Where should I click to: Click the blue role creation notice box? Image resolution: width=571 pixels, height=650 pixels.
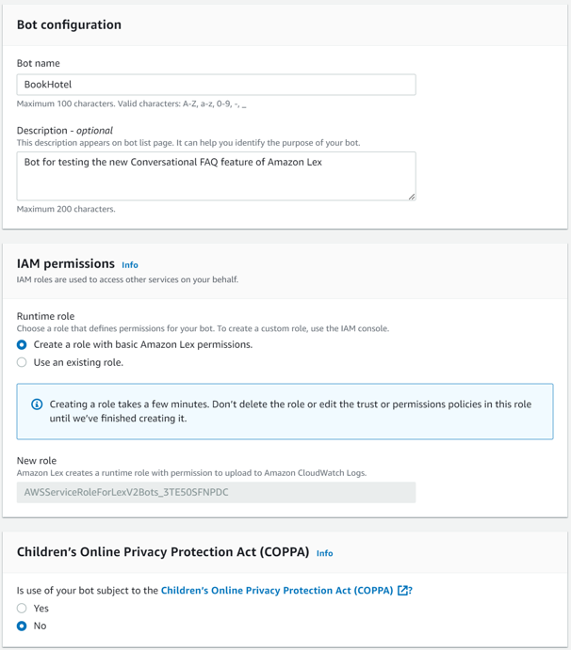[x=285, y=411]
